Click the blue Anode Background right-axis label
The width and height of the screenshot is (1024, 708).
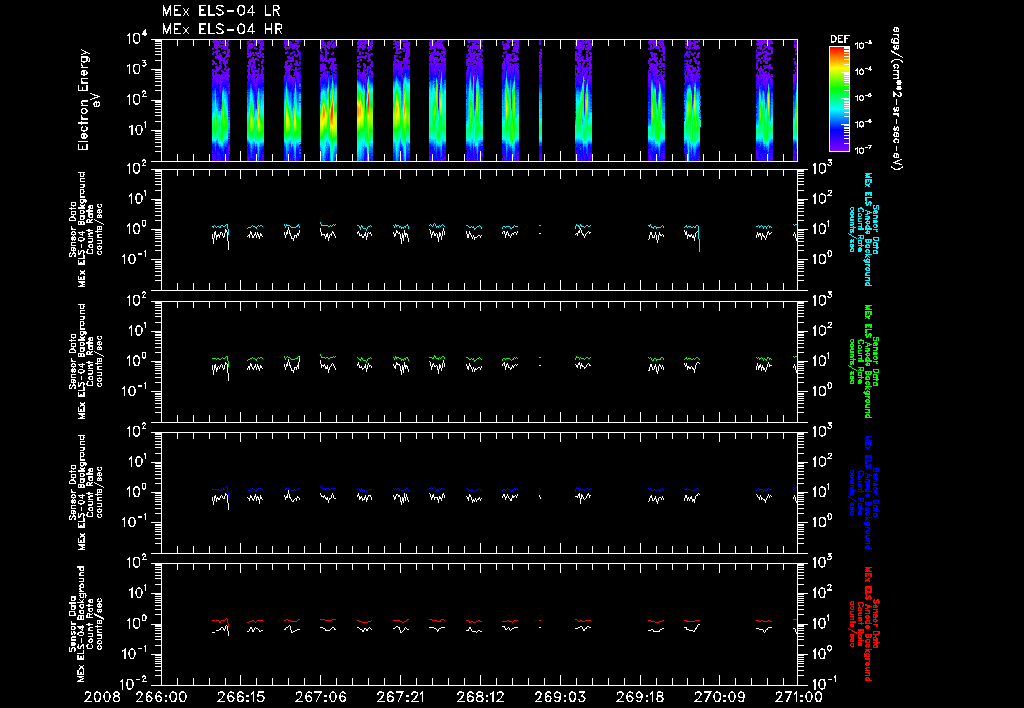(863, 492)
